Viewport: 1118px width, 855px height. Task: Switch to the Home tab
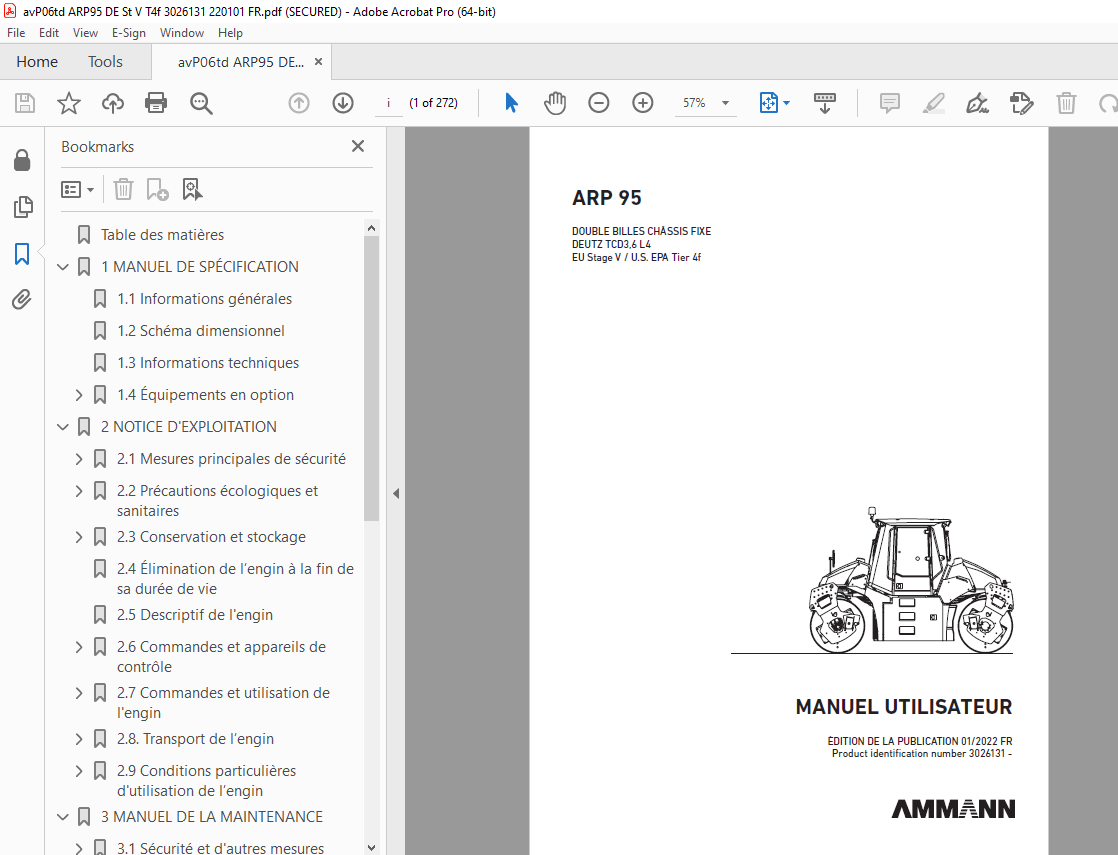(x=37, y=62)
